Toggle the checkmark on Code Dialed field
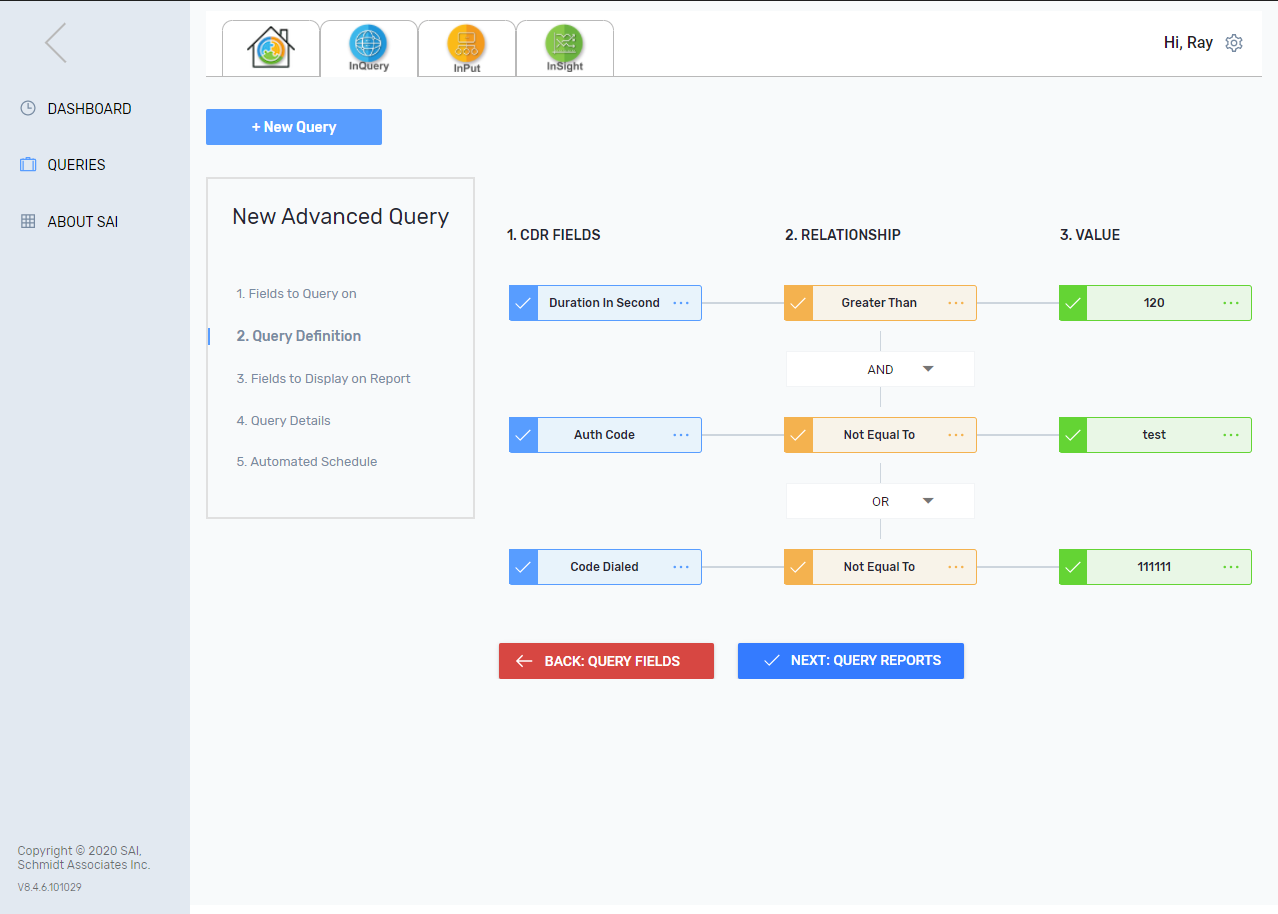 (523, 567)
